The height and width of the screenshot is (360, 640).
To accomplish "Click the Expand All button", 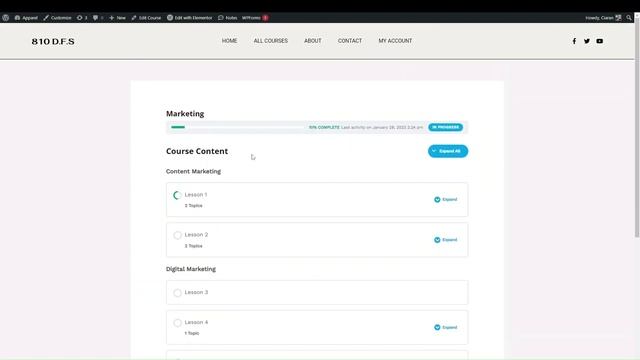I will tap(448, 151).
